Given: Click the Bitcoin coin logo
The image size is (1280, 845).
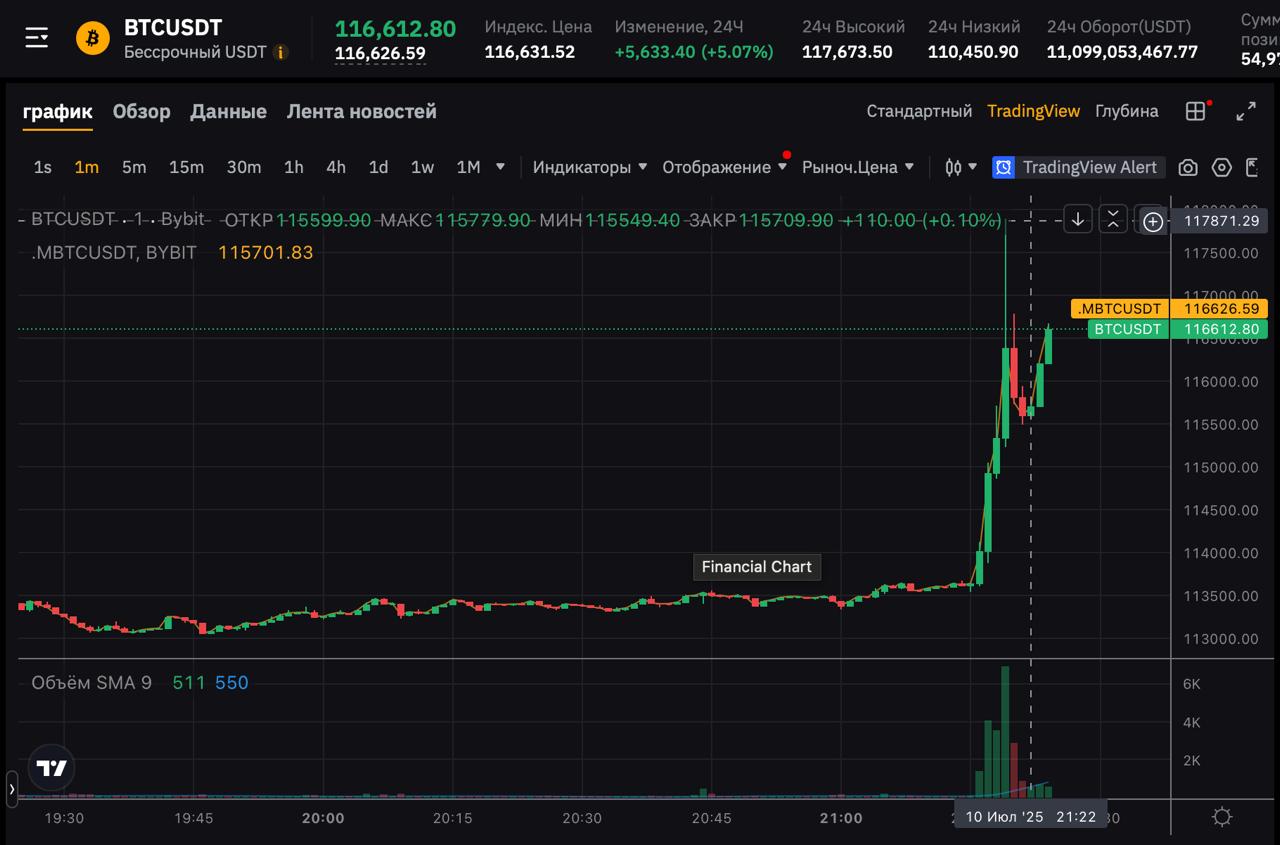Looking at the screenshot, I should [93, 38].
